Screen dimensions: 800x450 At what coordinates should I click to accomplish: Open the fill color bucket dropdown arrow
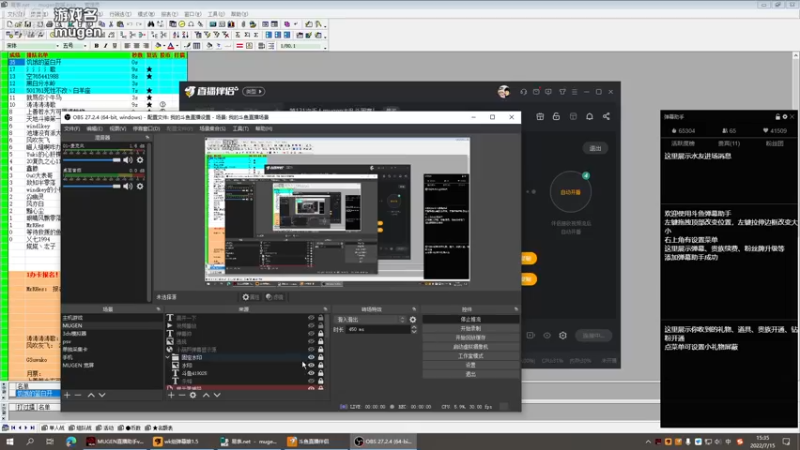[x=164, y=46]
